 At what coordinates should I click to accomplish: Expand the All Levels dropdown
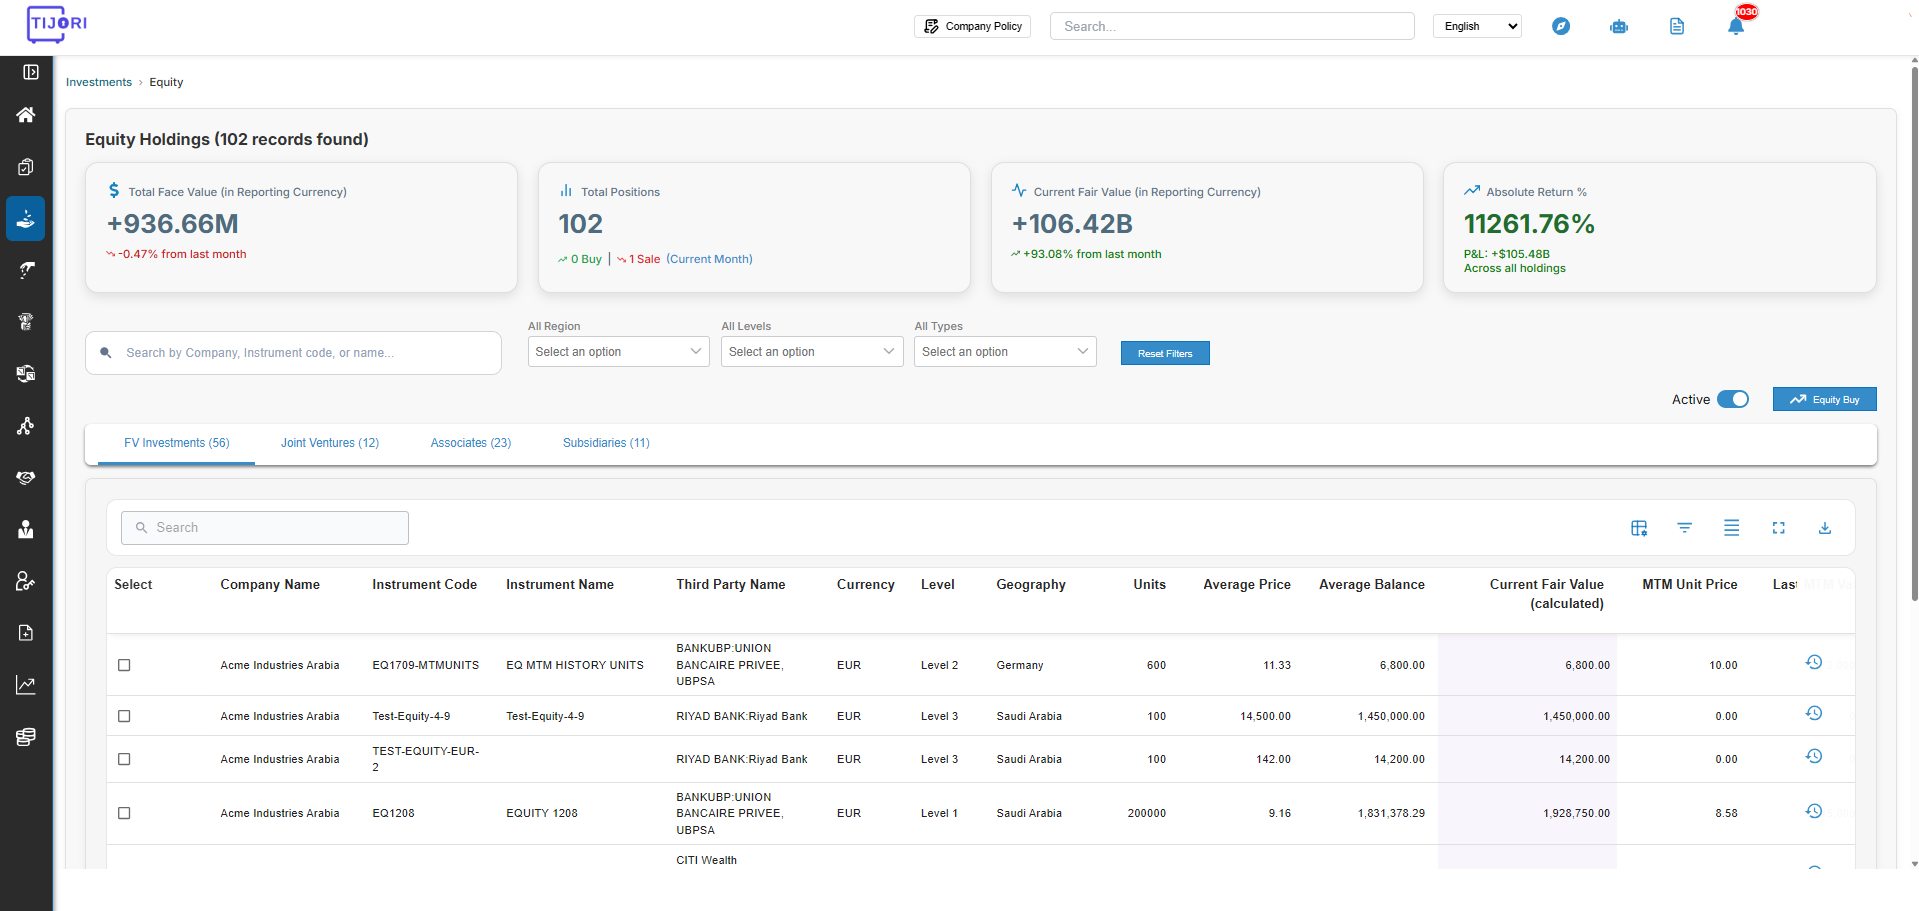pos(812,352)
